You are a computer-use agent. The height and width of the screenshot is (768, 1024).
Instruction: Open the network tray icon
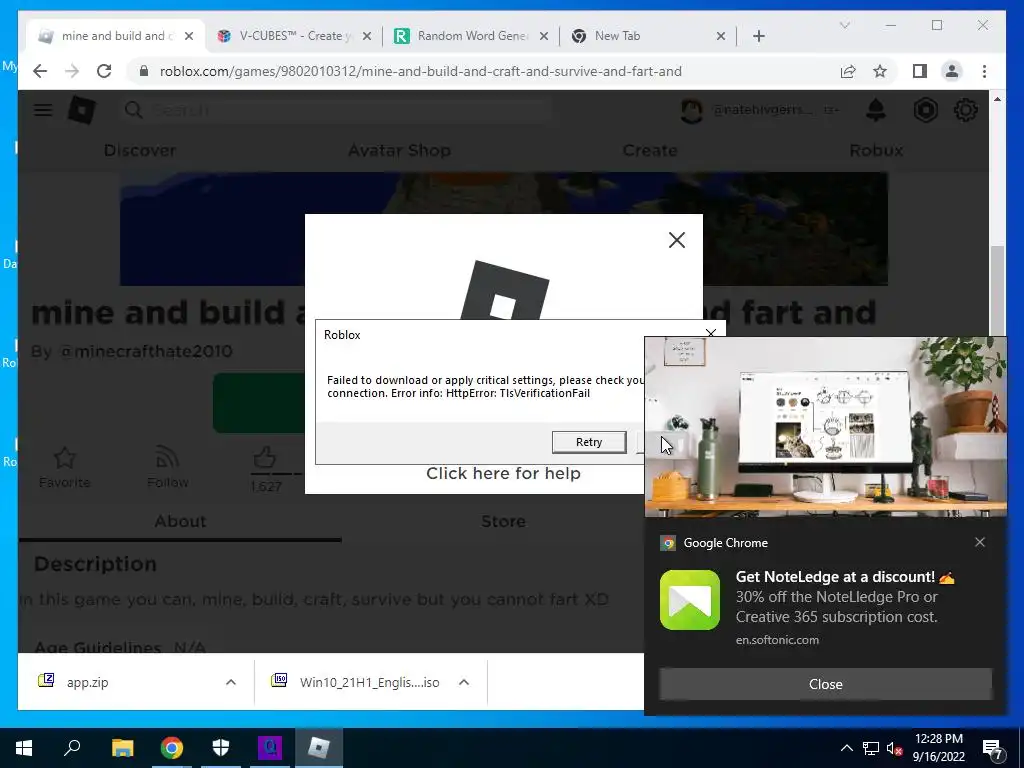point(871,748)
